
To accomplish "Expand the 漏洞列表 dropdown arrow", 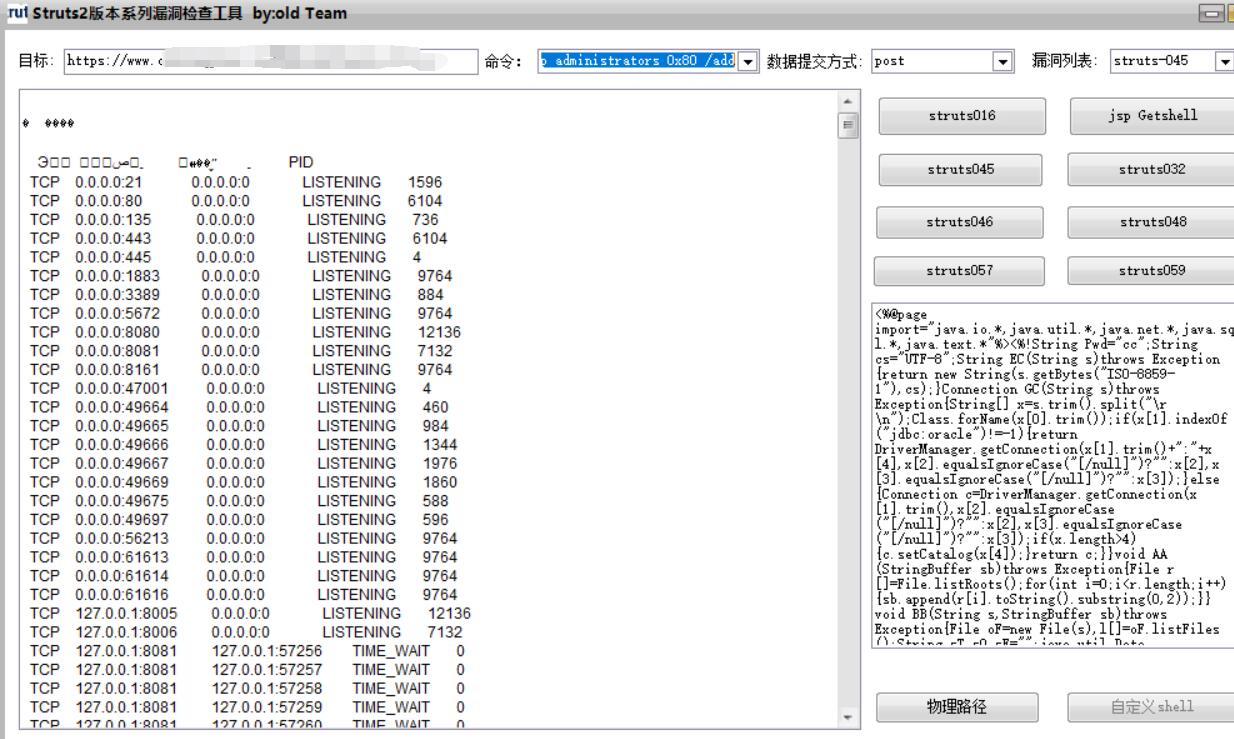I will point(1223,61).
